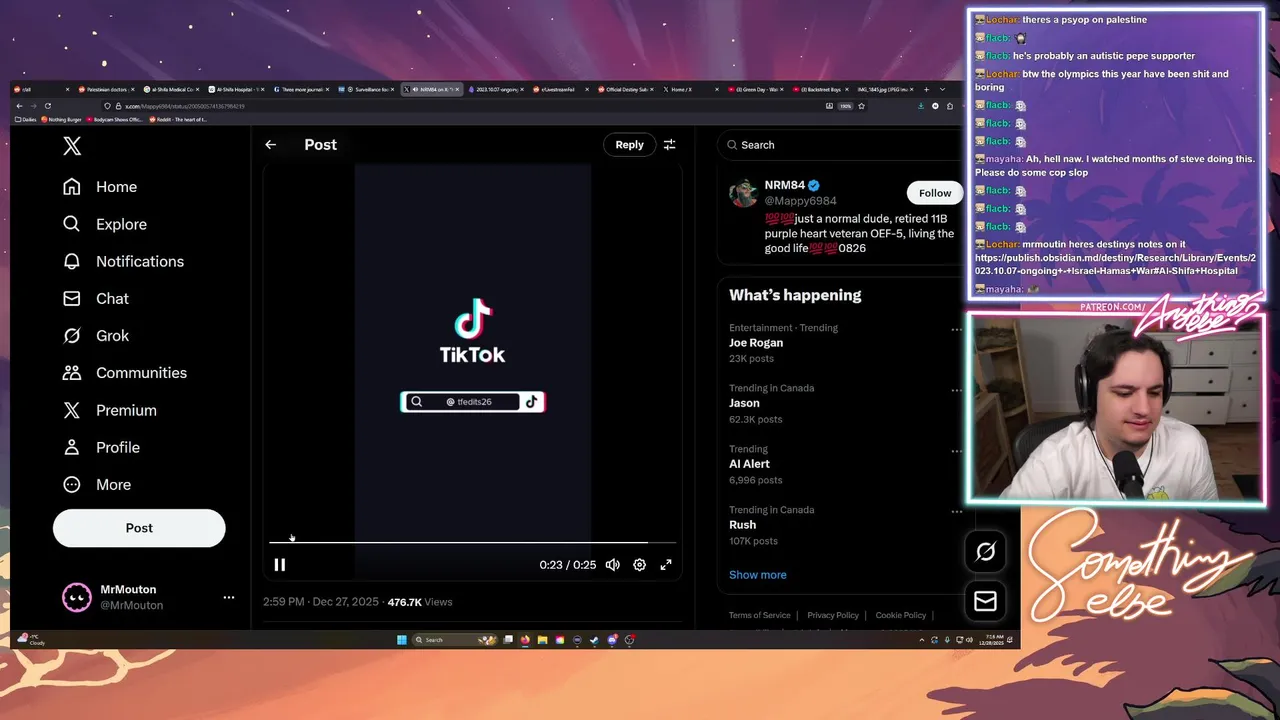The height and width of the screenshot is (720, 1280).
Task: Switch to Palestinian doctors browser tab
Action: click(109, 90)
